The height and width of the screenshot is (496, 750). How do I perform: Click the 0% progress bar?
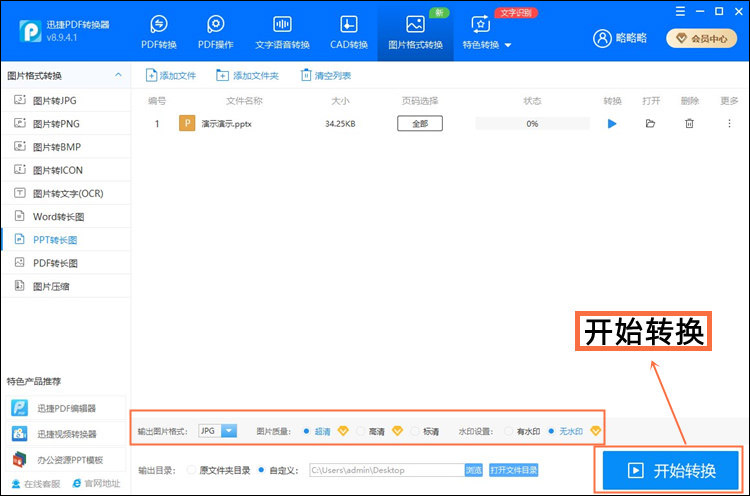(x=532, y=123)
